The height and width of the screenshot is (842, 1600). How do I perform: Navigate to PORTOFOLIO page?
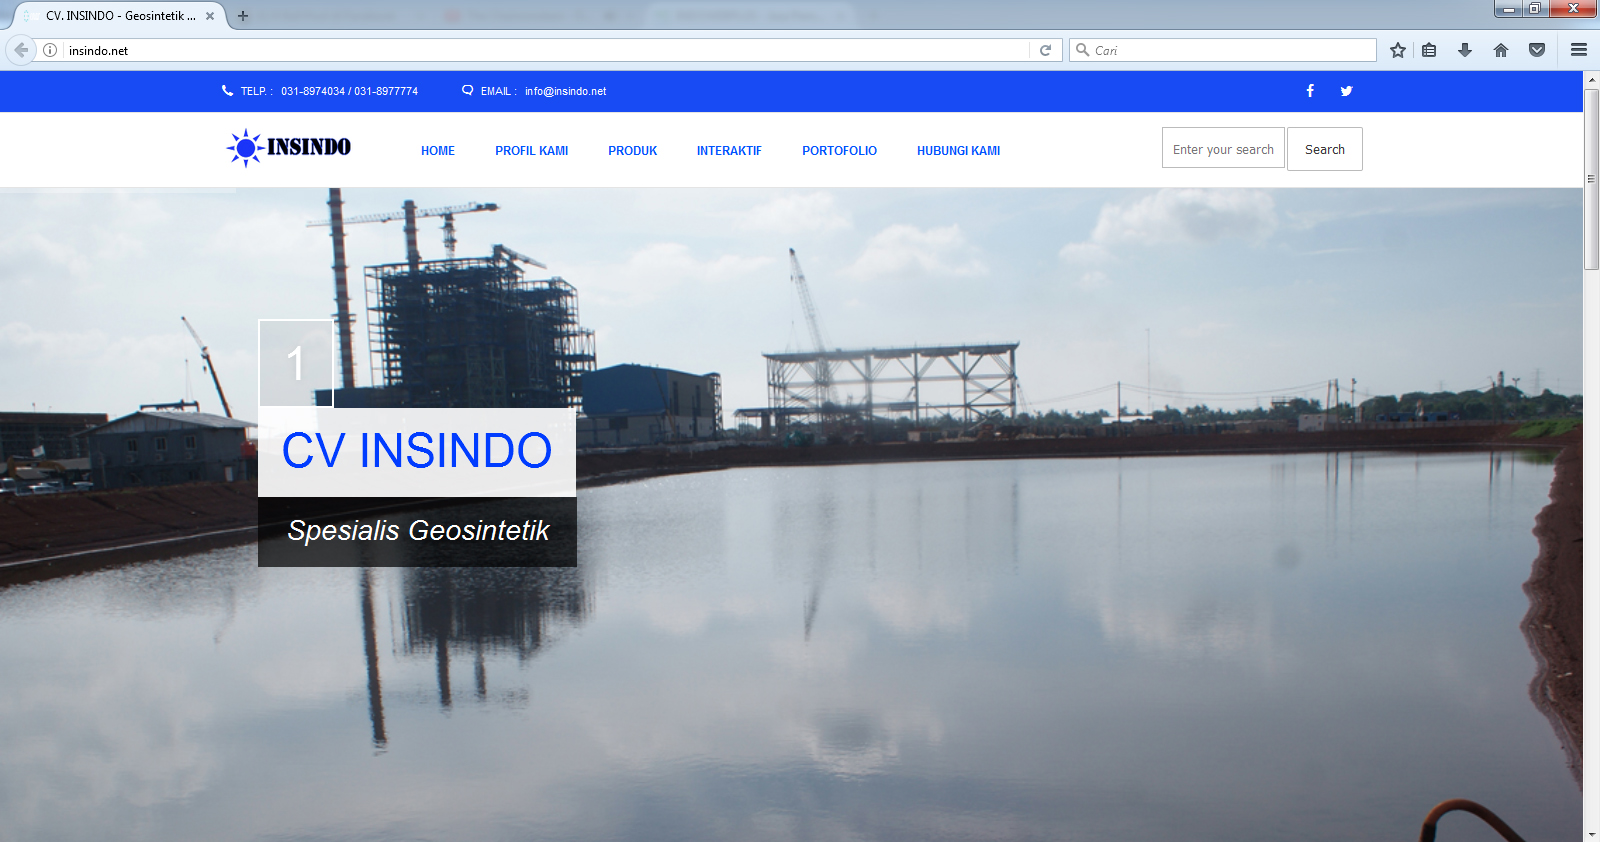click(x=839, y=151)
